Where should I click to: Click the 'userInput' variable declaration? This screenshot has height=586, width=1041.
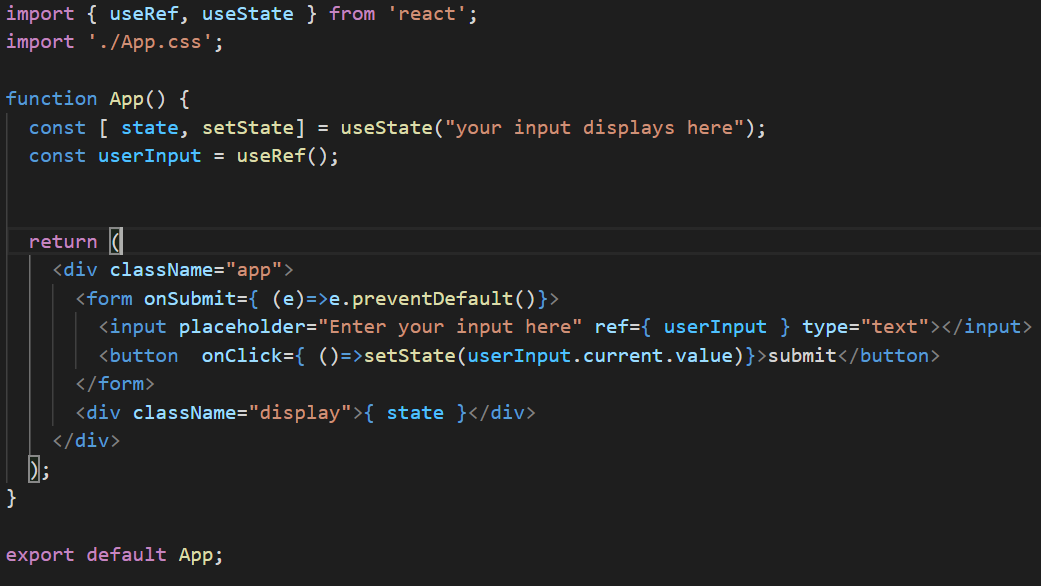[x=149, y=157]
